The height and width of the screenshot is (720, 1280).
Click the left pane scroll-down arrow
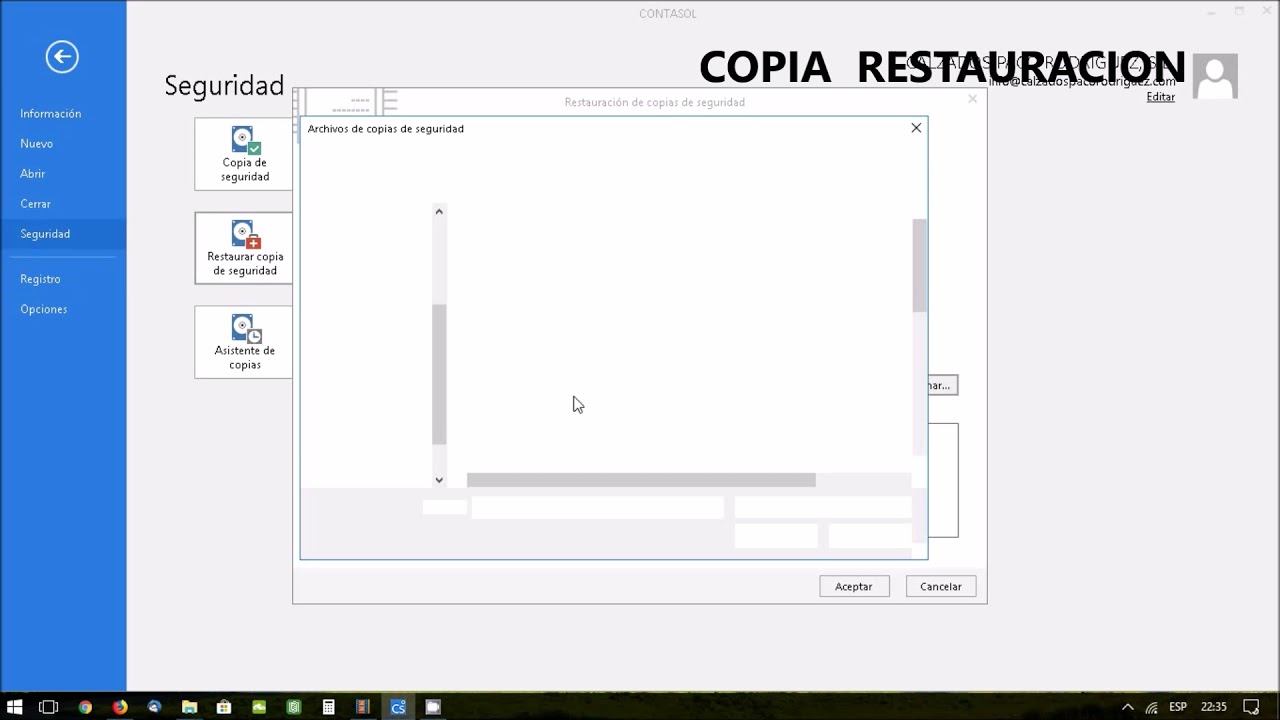click(x=439, y=480)
